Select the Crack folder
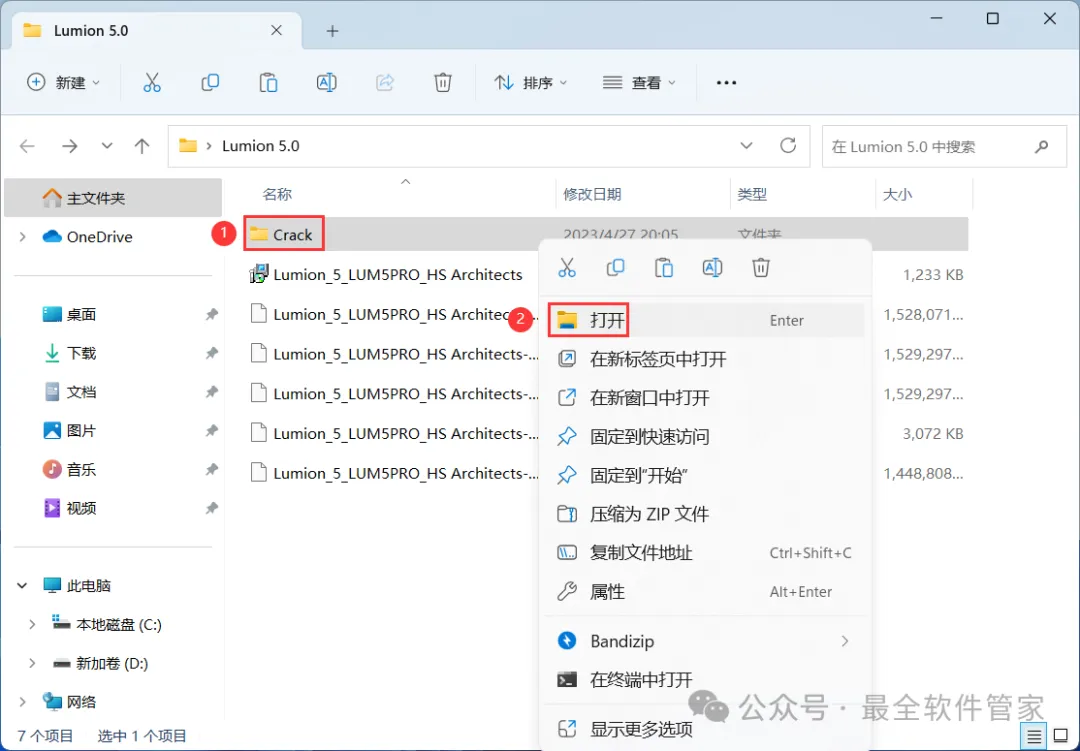The height and width of the screenshot is (751, 1080). [x=284, y=235]
